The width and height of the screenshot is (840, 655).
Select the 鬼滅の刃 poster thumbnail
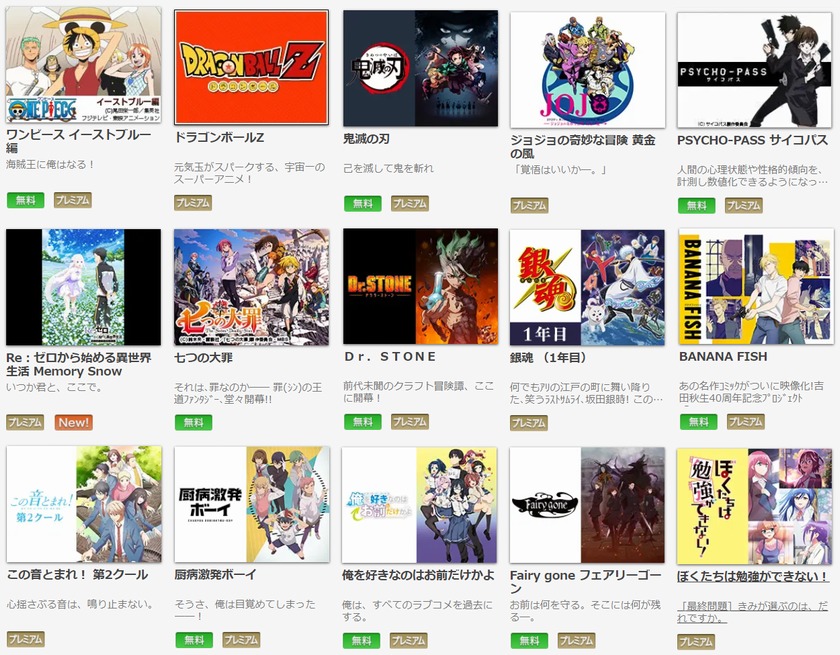[421, 68]
